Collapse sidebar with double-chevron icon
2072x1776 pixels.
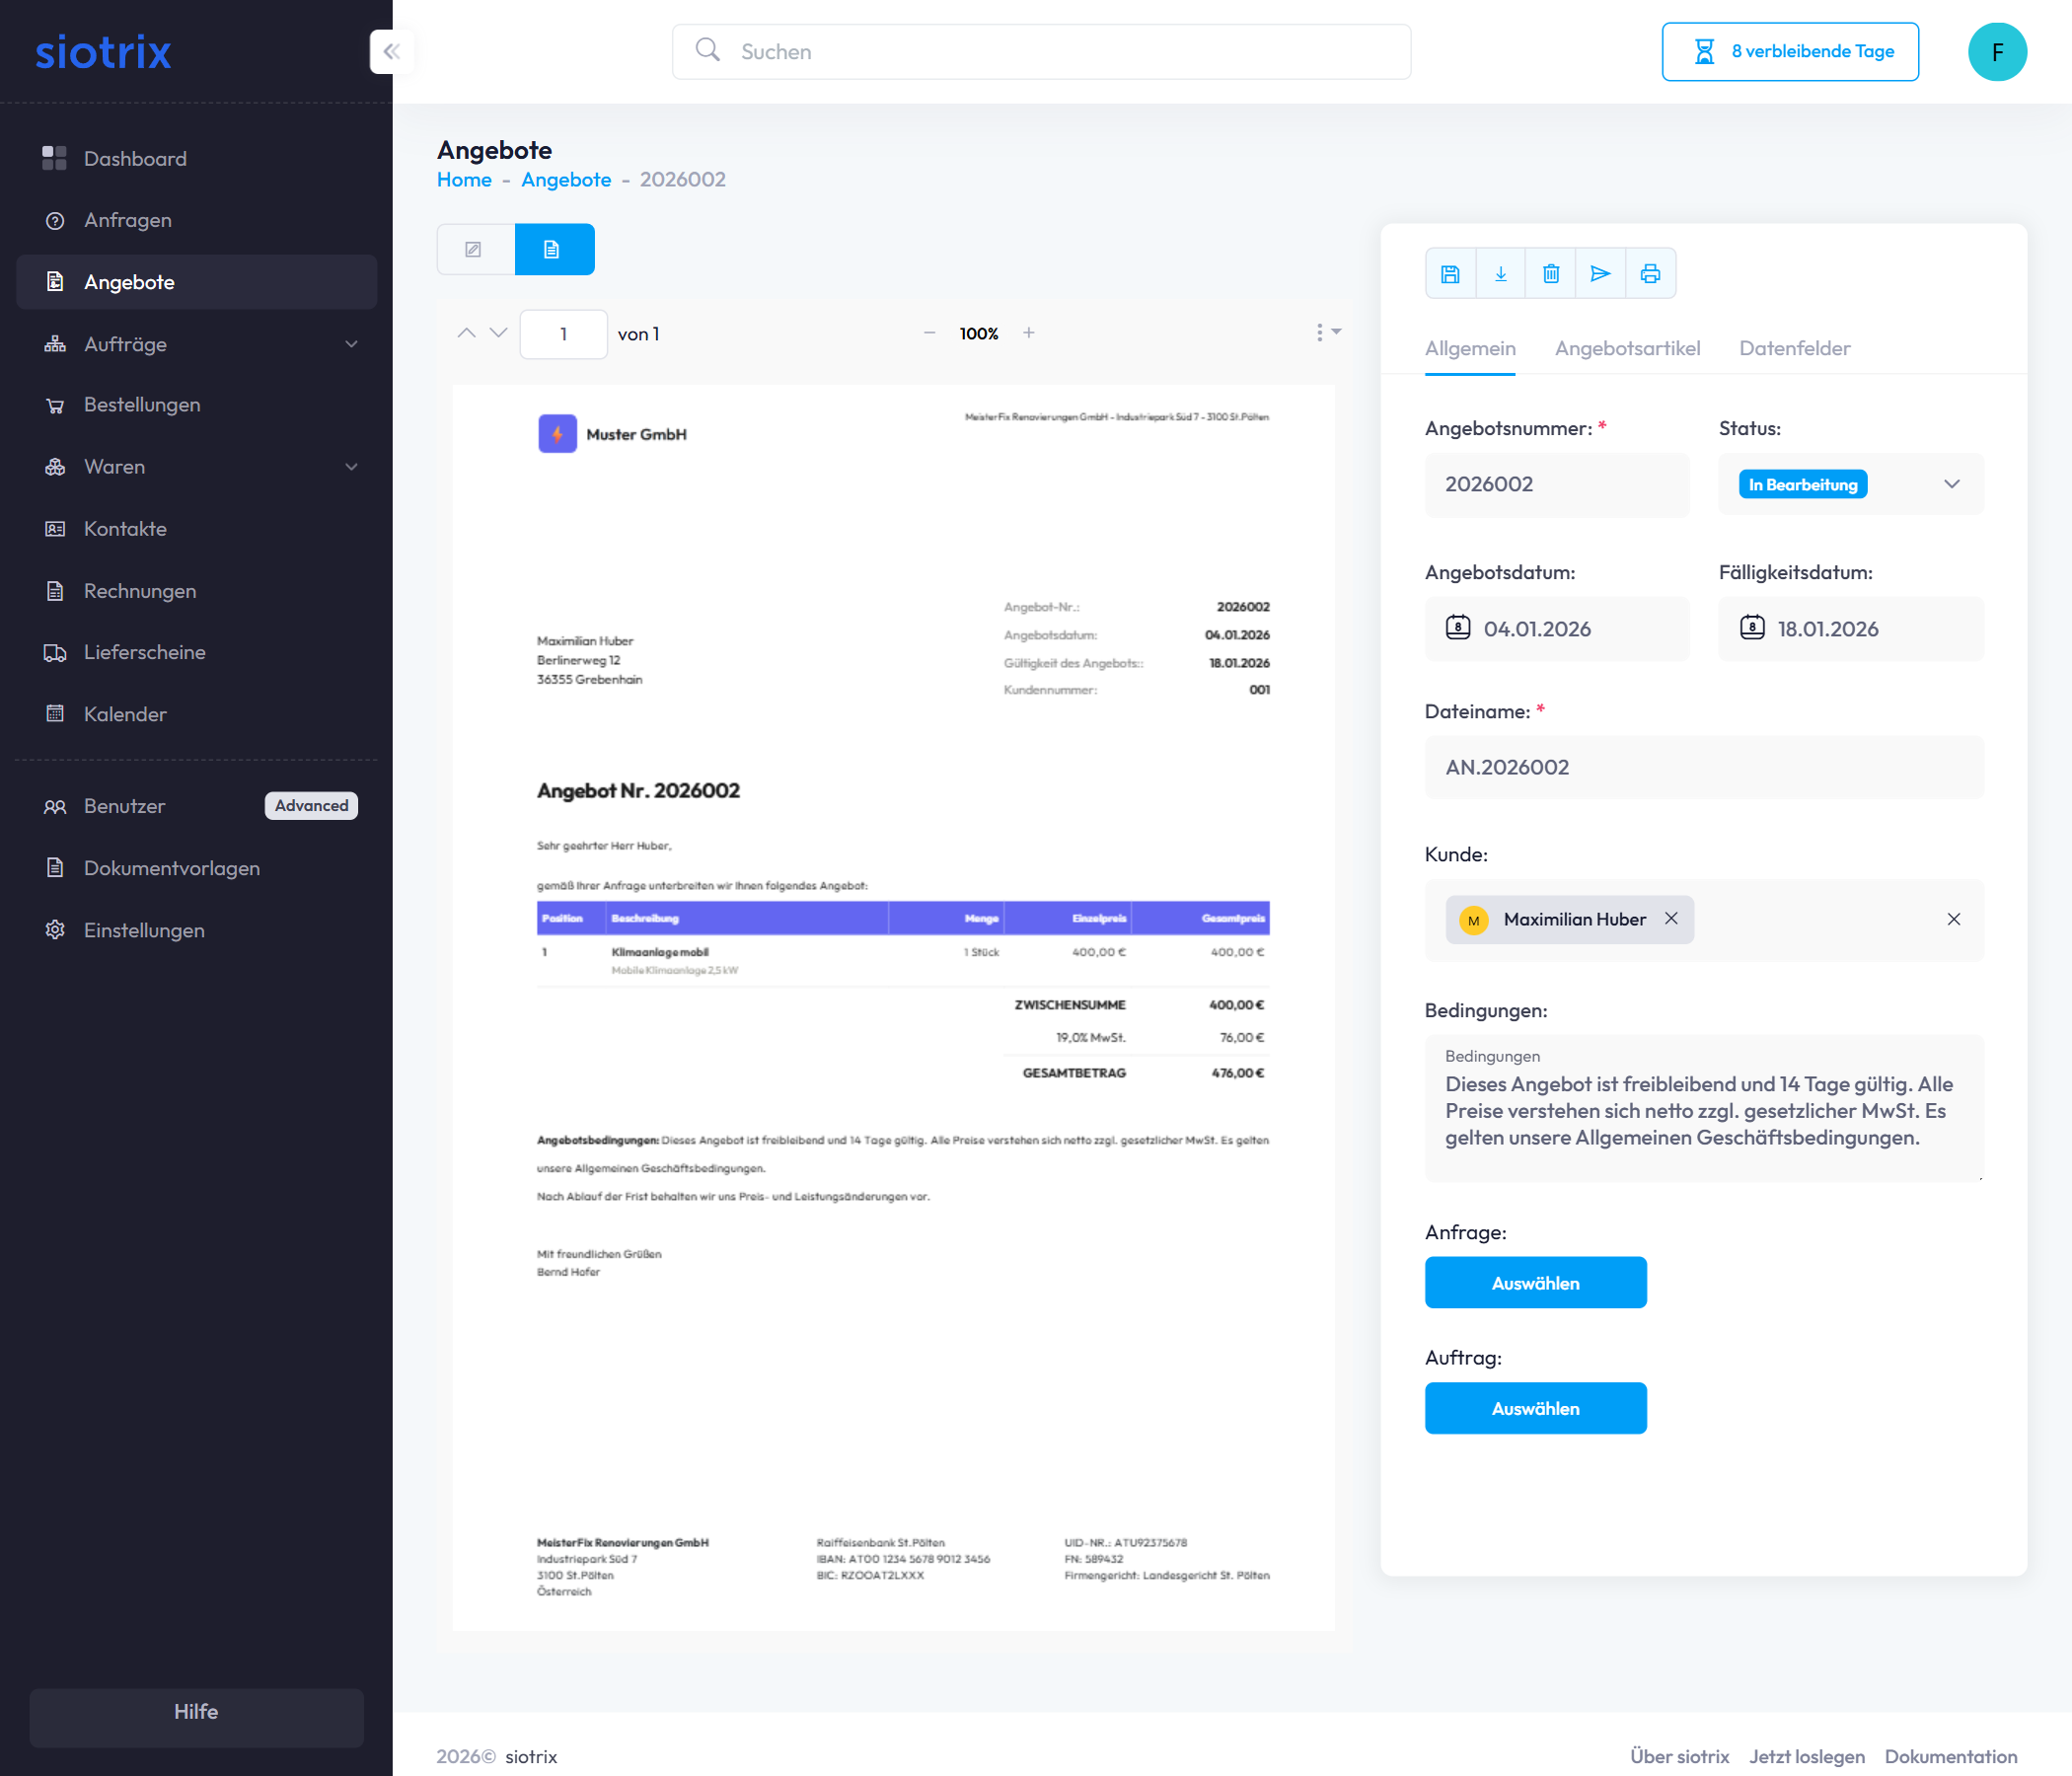coord(392,51)
